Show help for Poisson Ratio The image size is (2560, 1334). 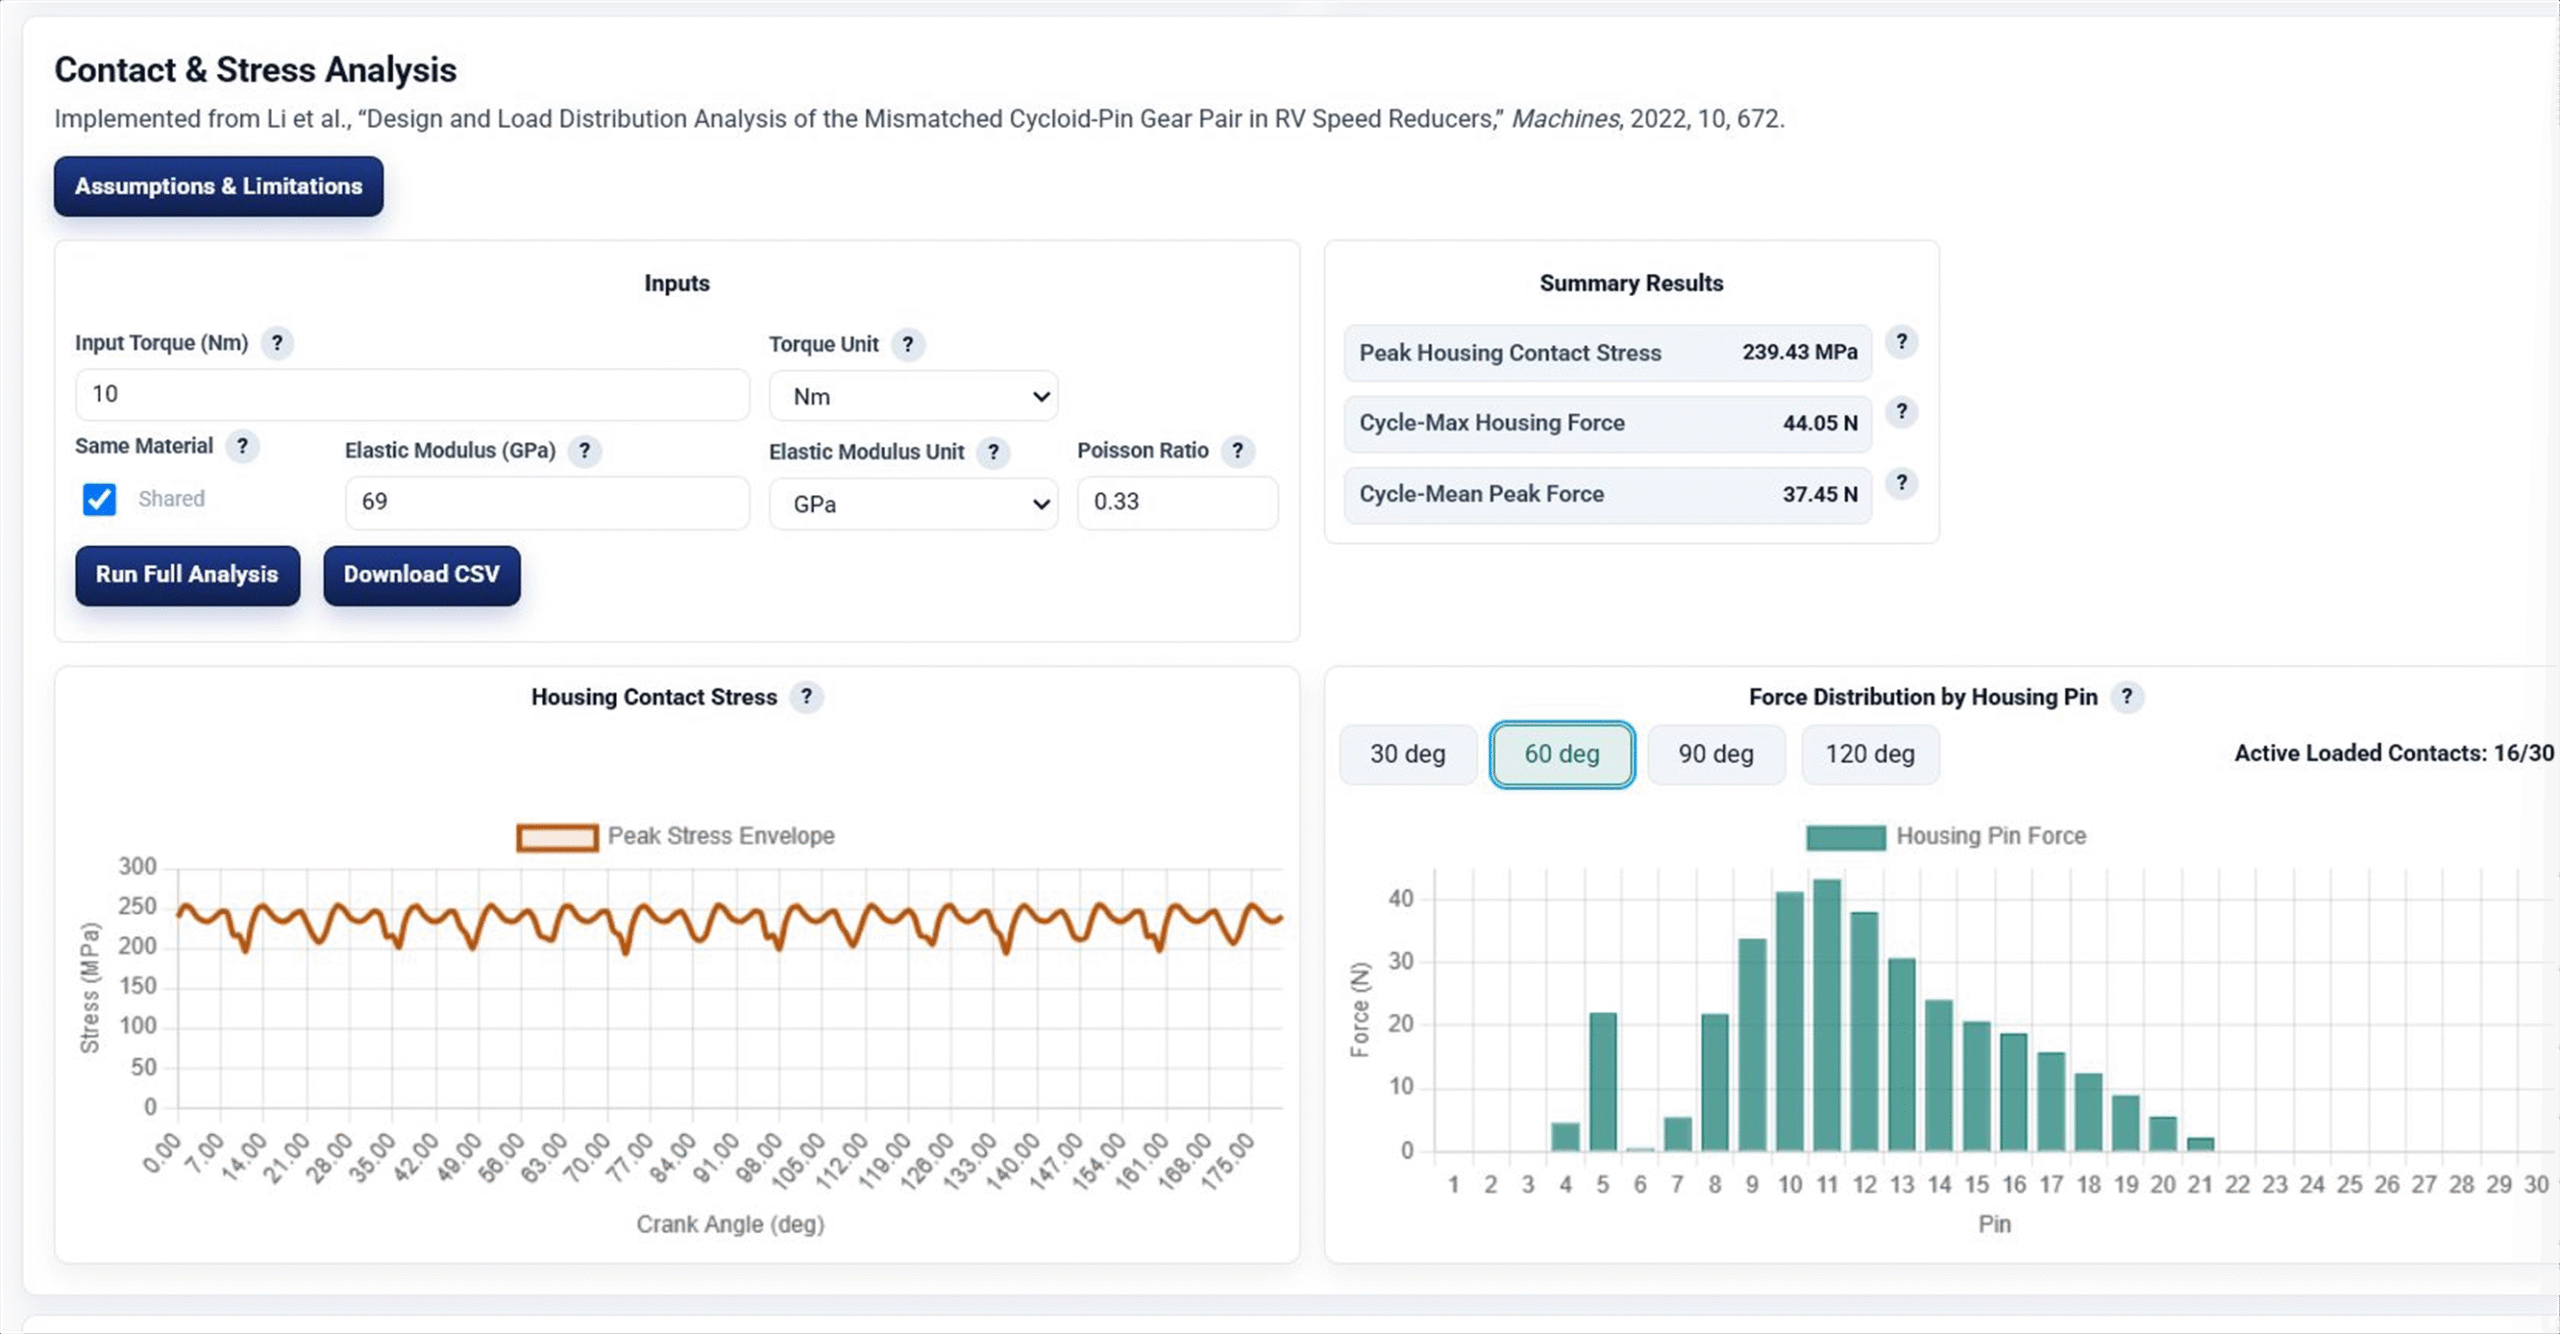click(x=1238, y=451)
